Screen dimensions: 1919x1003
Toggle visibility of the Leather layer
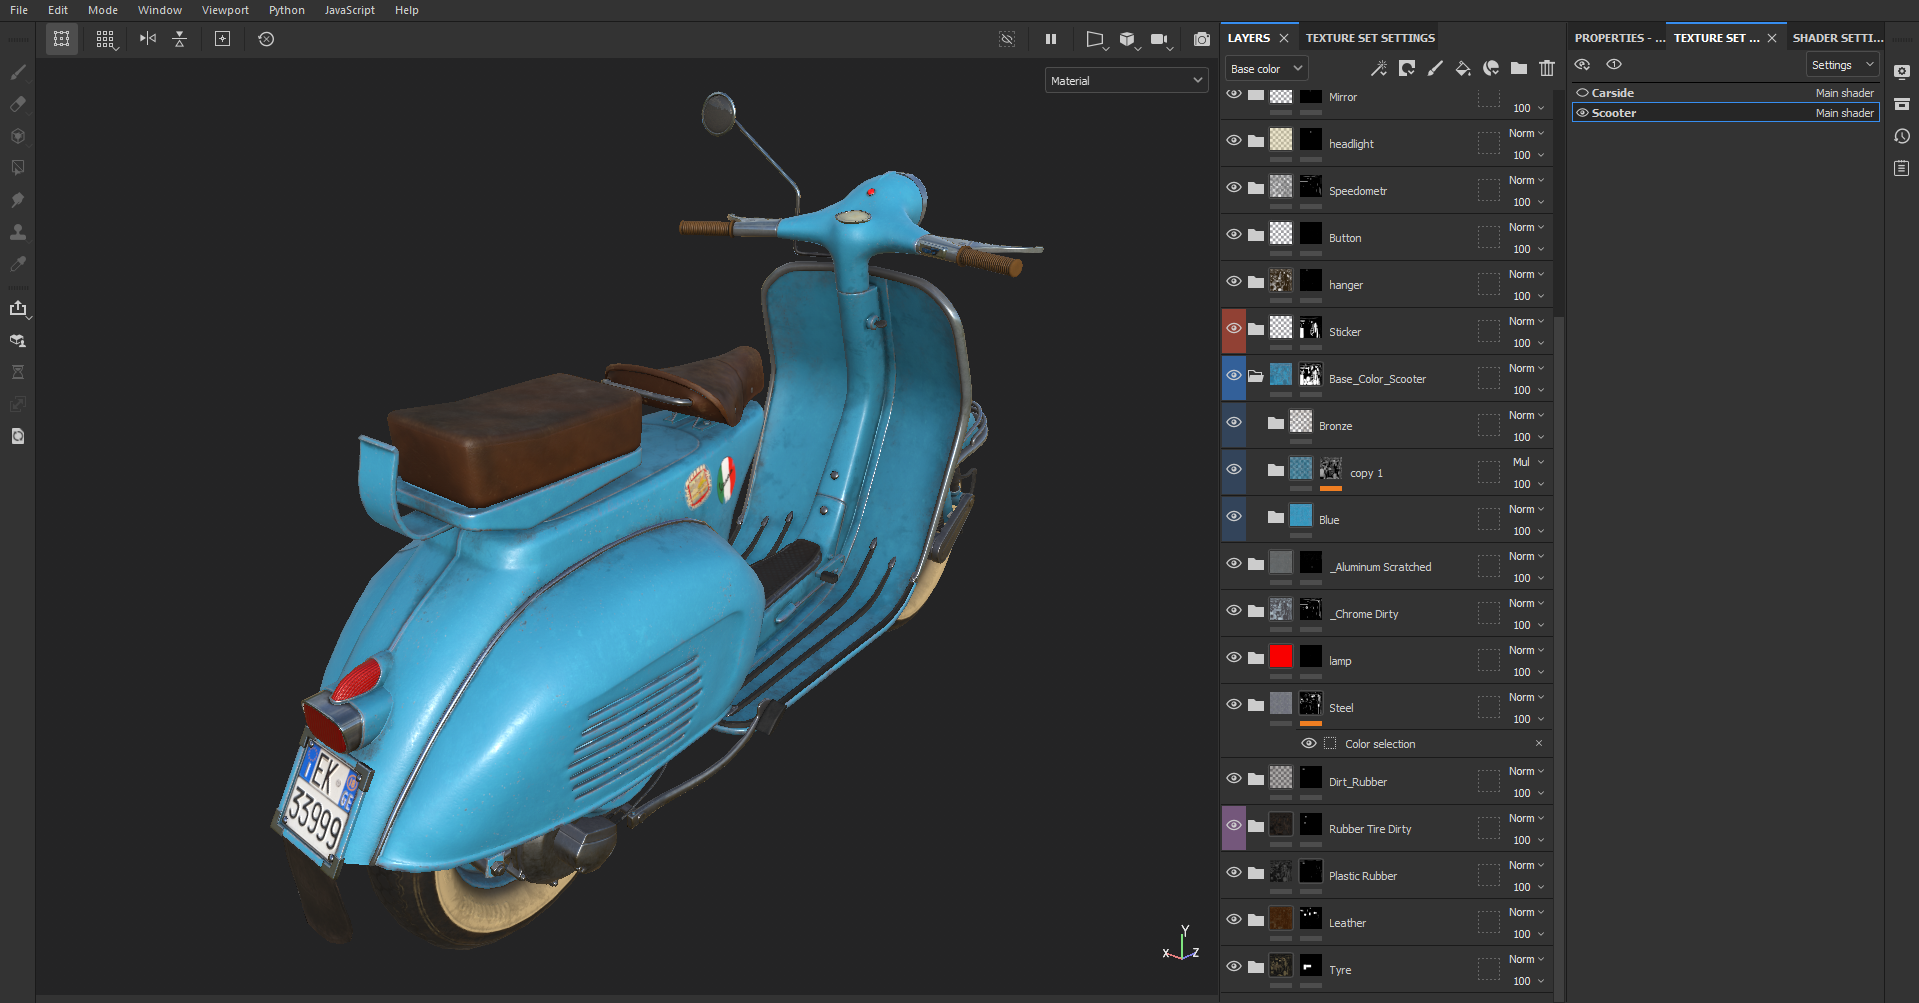click(x=1234, y=920)
